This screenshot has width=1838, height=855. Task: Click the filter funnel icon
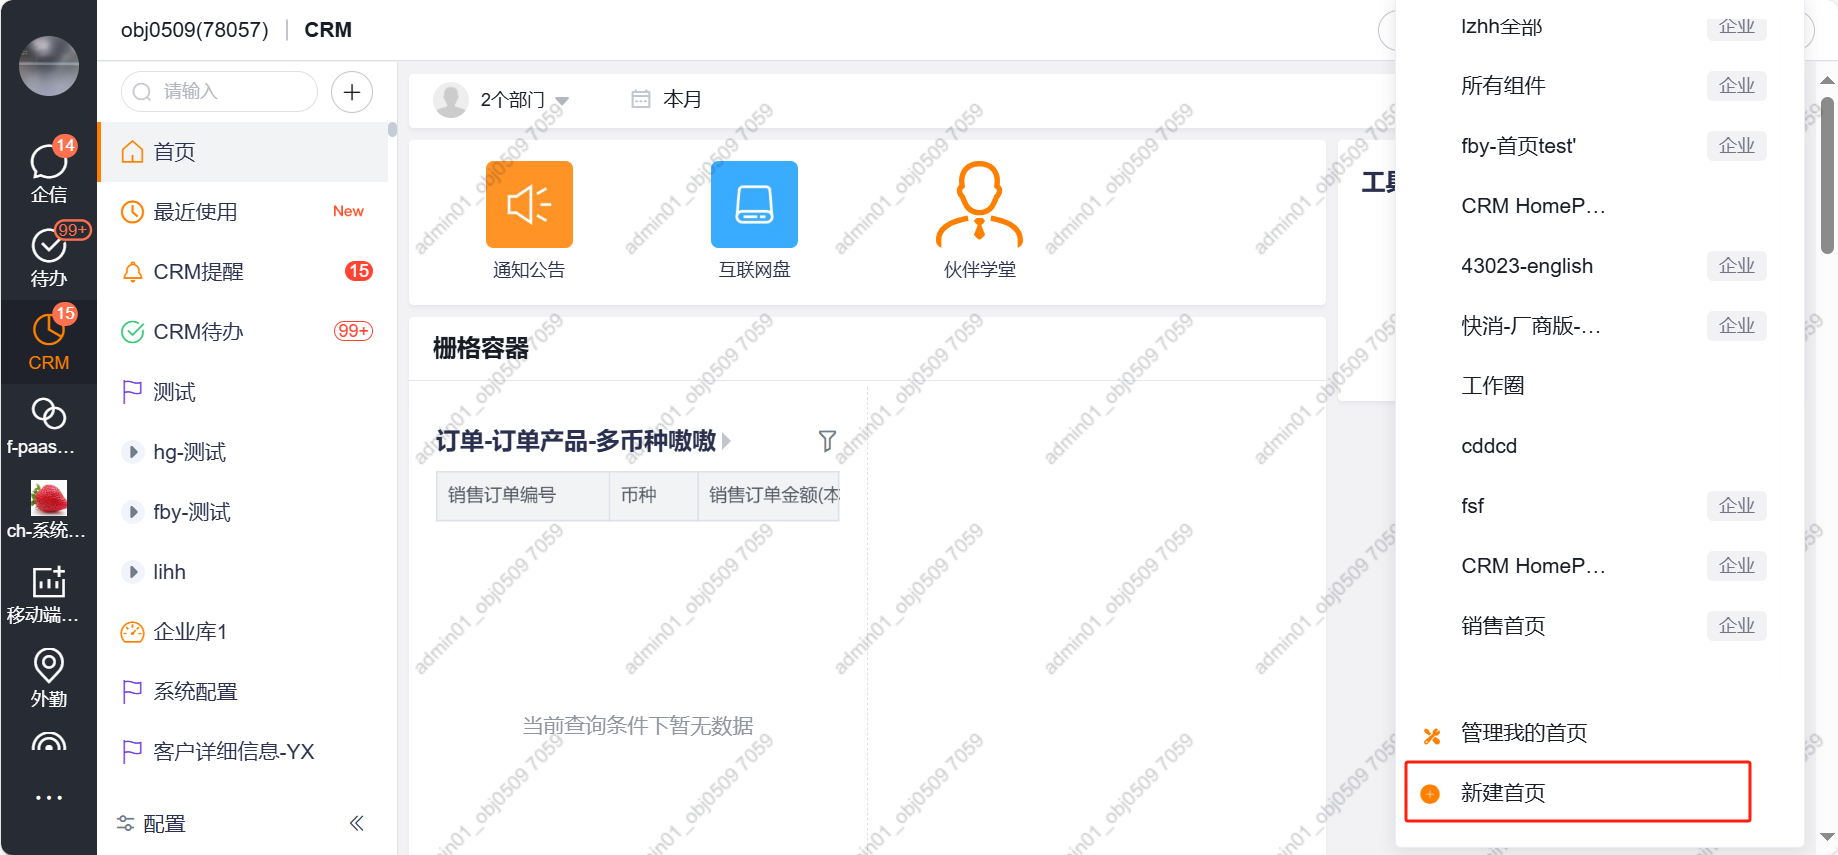(827, 440)
